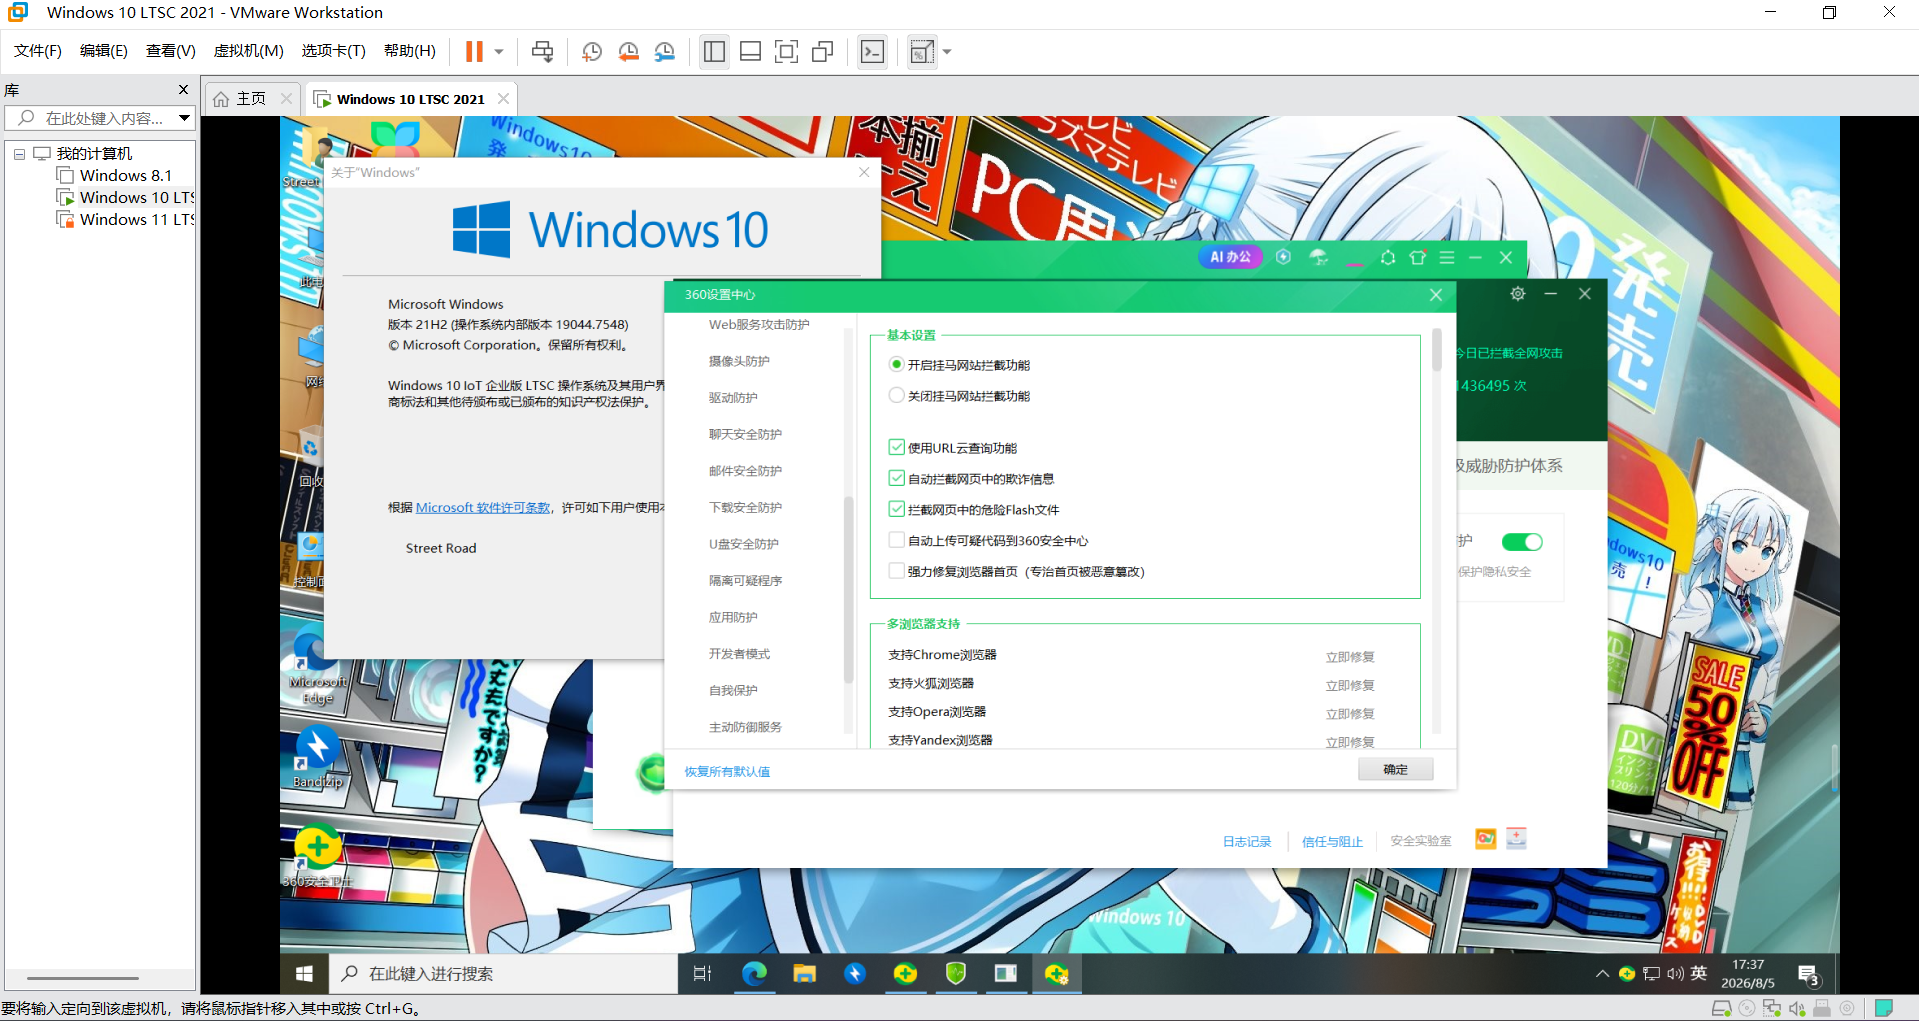Click the umbrella icon in 360 title bar
This screenshot has width=1919, height=1021.
click(x=1319, y=257)
